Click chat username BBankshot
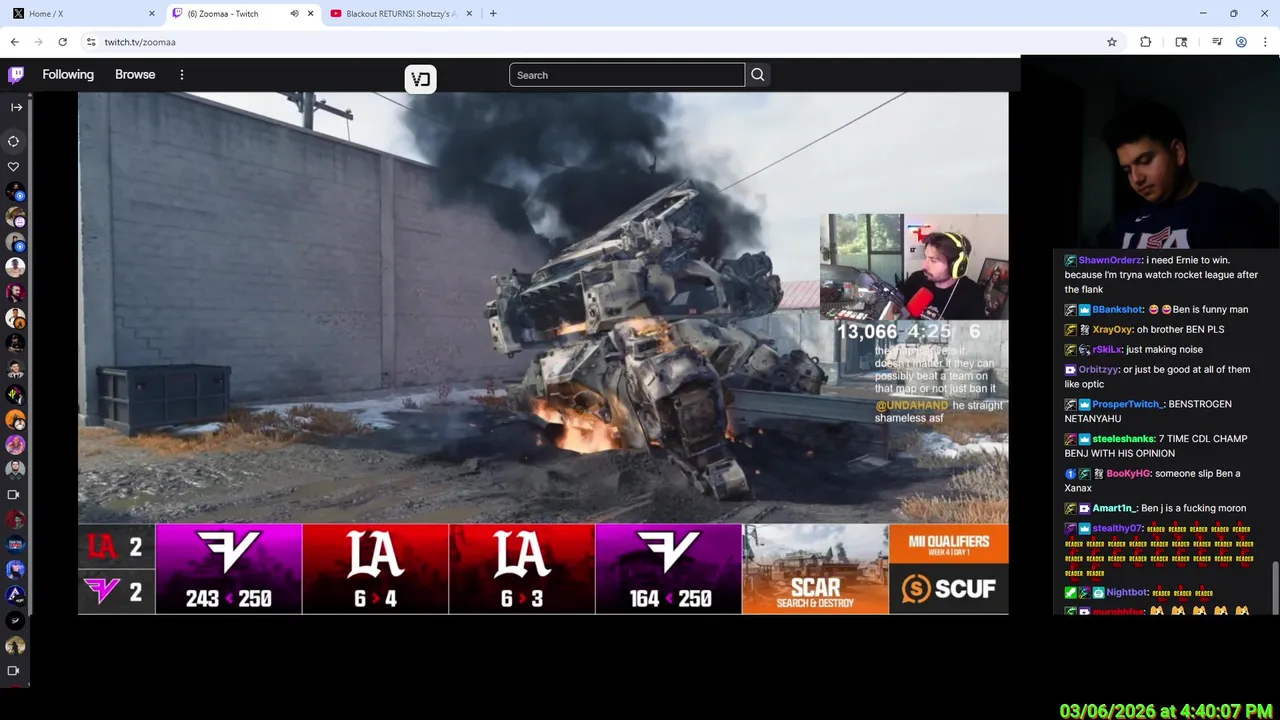The image size is (1280, 720). tap(1117, 310)
